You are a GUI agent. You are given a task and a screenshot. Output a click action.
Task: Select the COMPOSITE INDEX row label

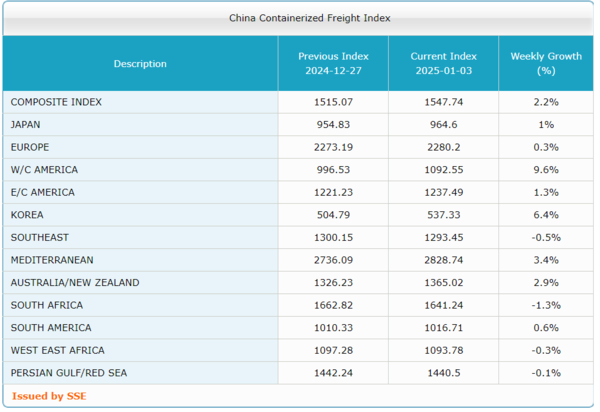pyautogui.click(x=56, y=102)
